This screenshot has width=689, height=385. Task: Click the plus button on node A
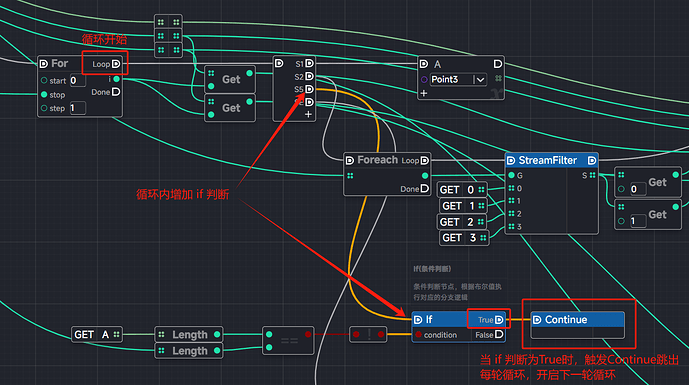click(x=424, y=93)
